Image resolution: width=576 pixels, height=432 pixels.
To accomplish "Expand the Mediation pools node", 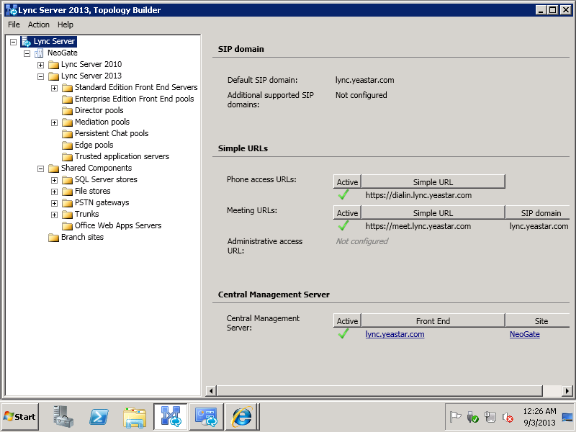I will (x=54, y=123).
